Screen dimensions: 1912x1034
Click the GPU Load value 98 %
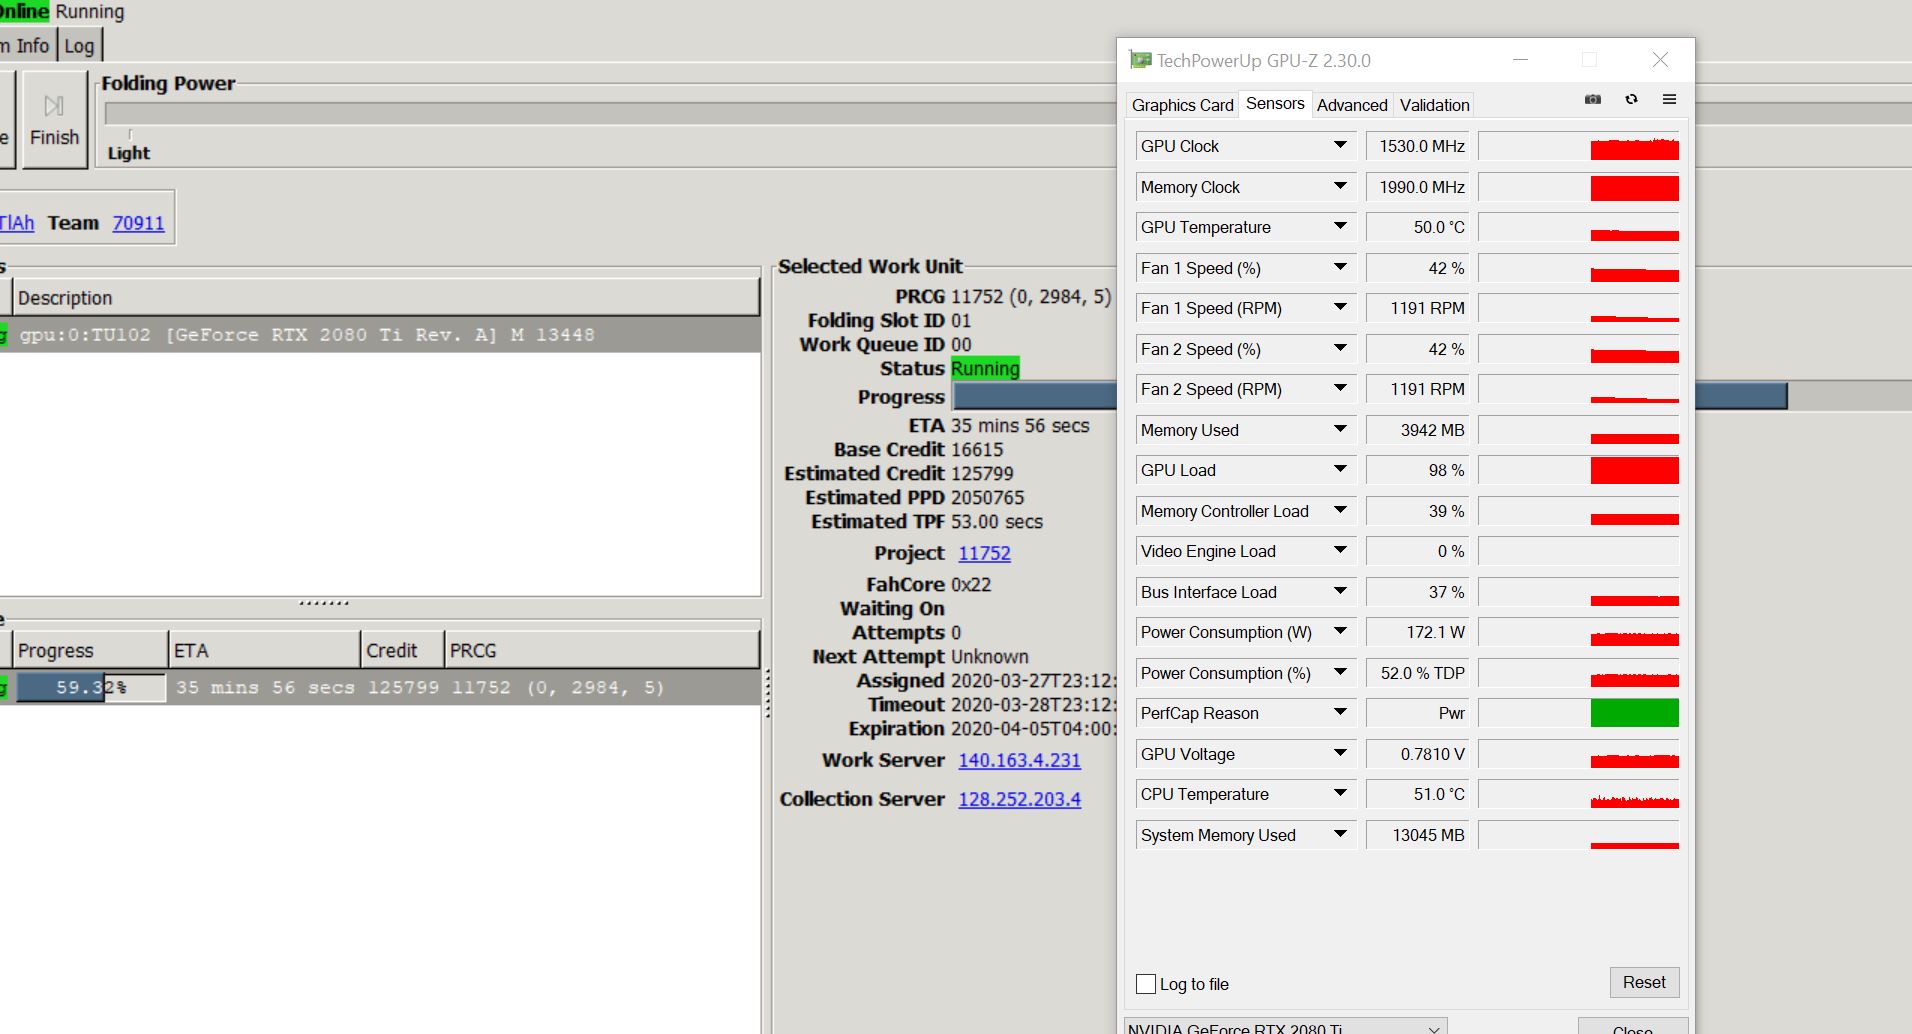click(x=1417, y=470)
